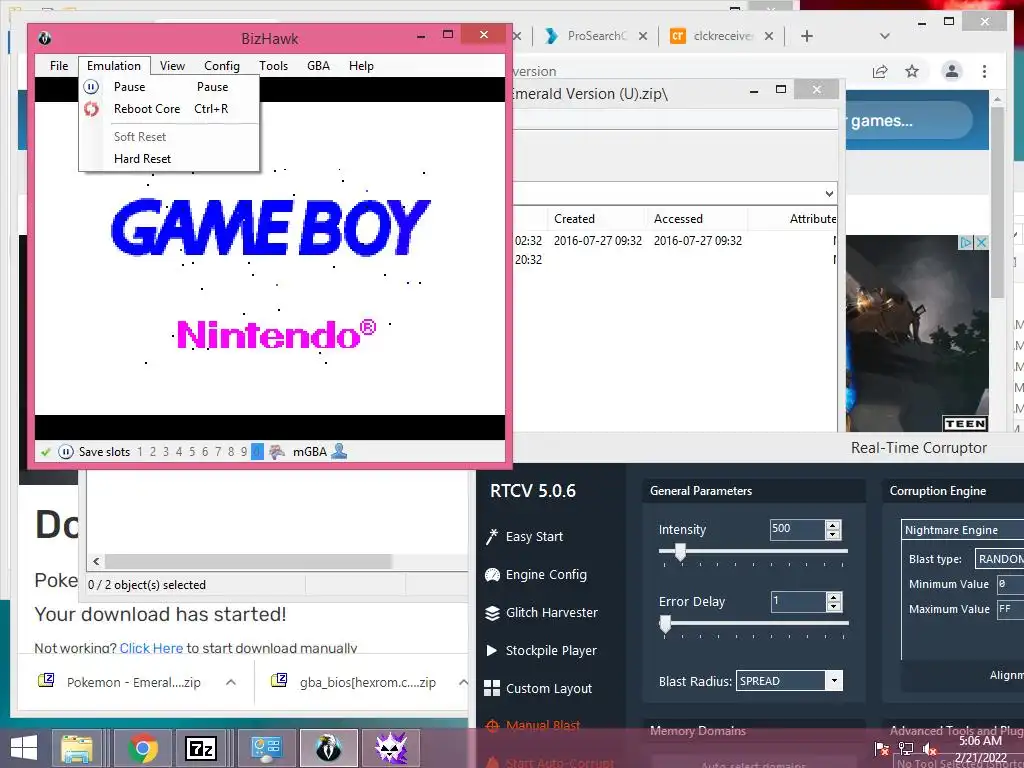
Task: Open a new Chrome tab
Action: click(807, 36)
